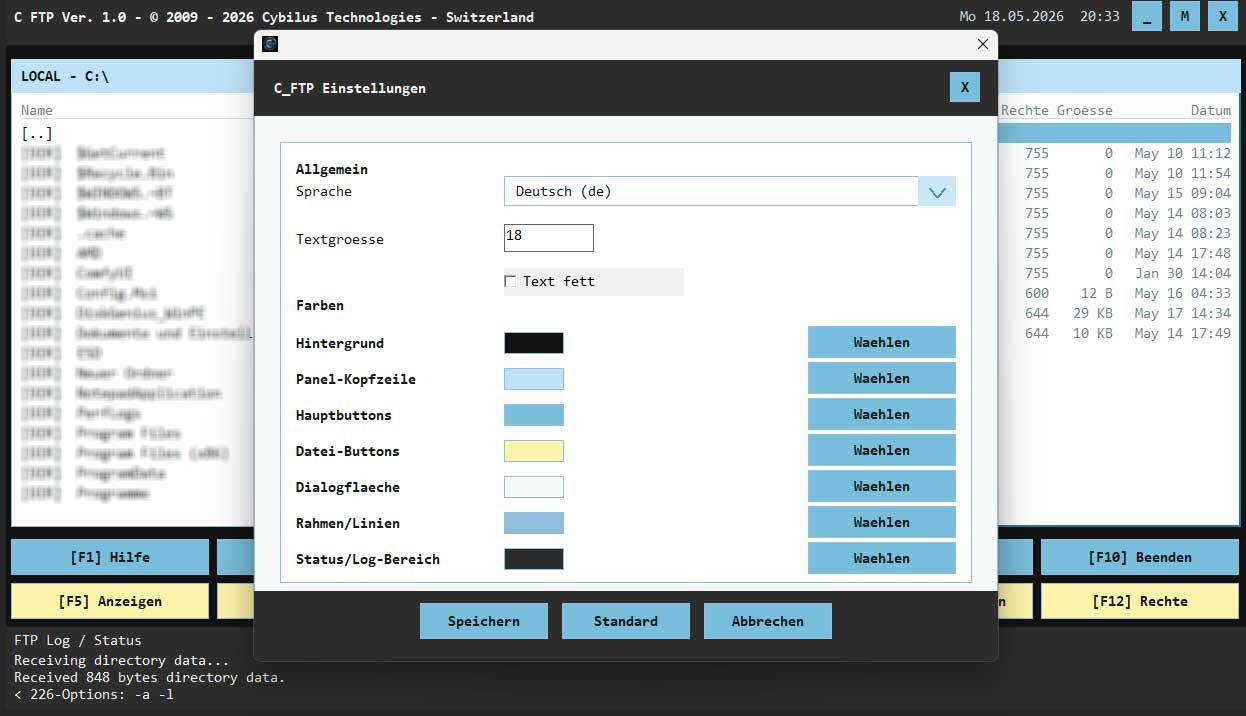Click the Status/Log-Bereich color swatch
Screen dimensions: 1246x716
534,559
